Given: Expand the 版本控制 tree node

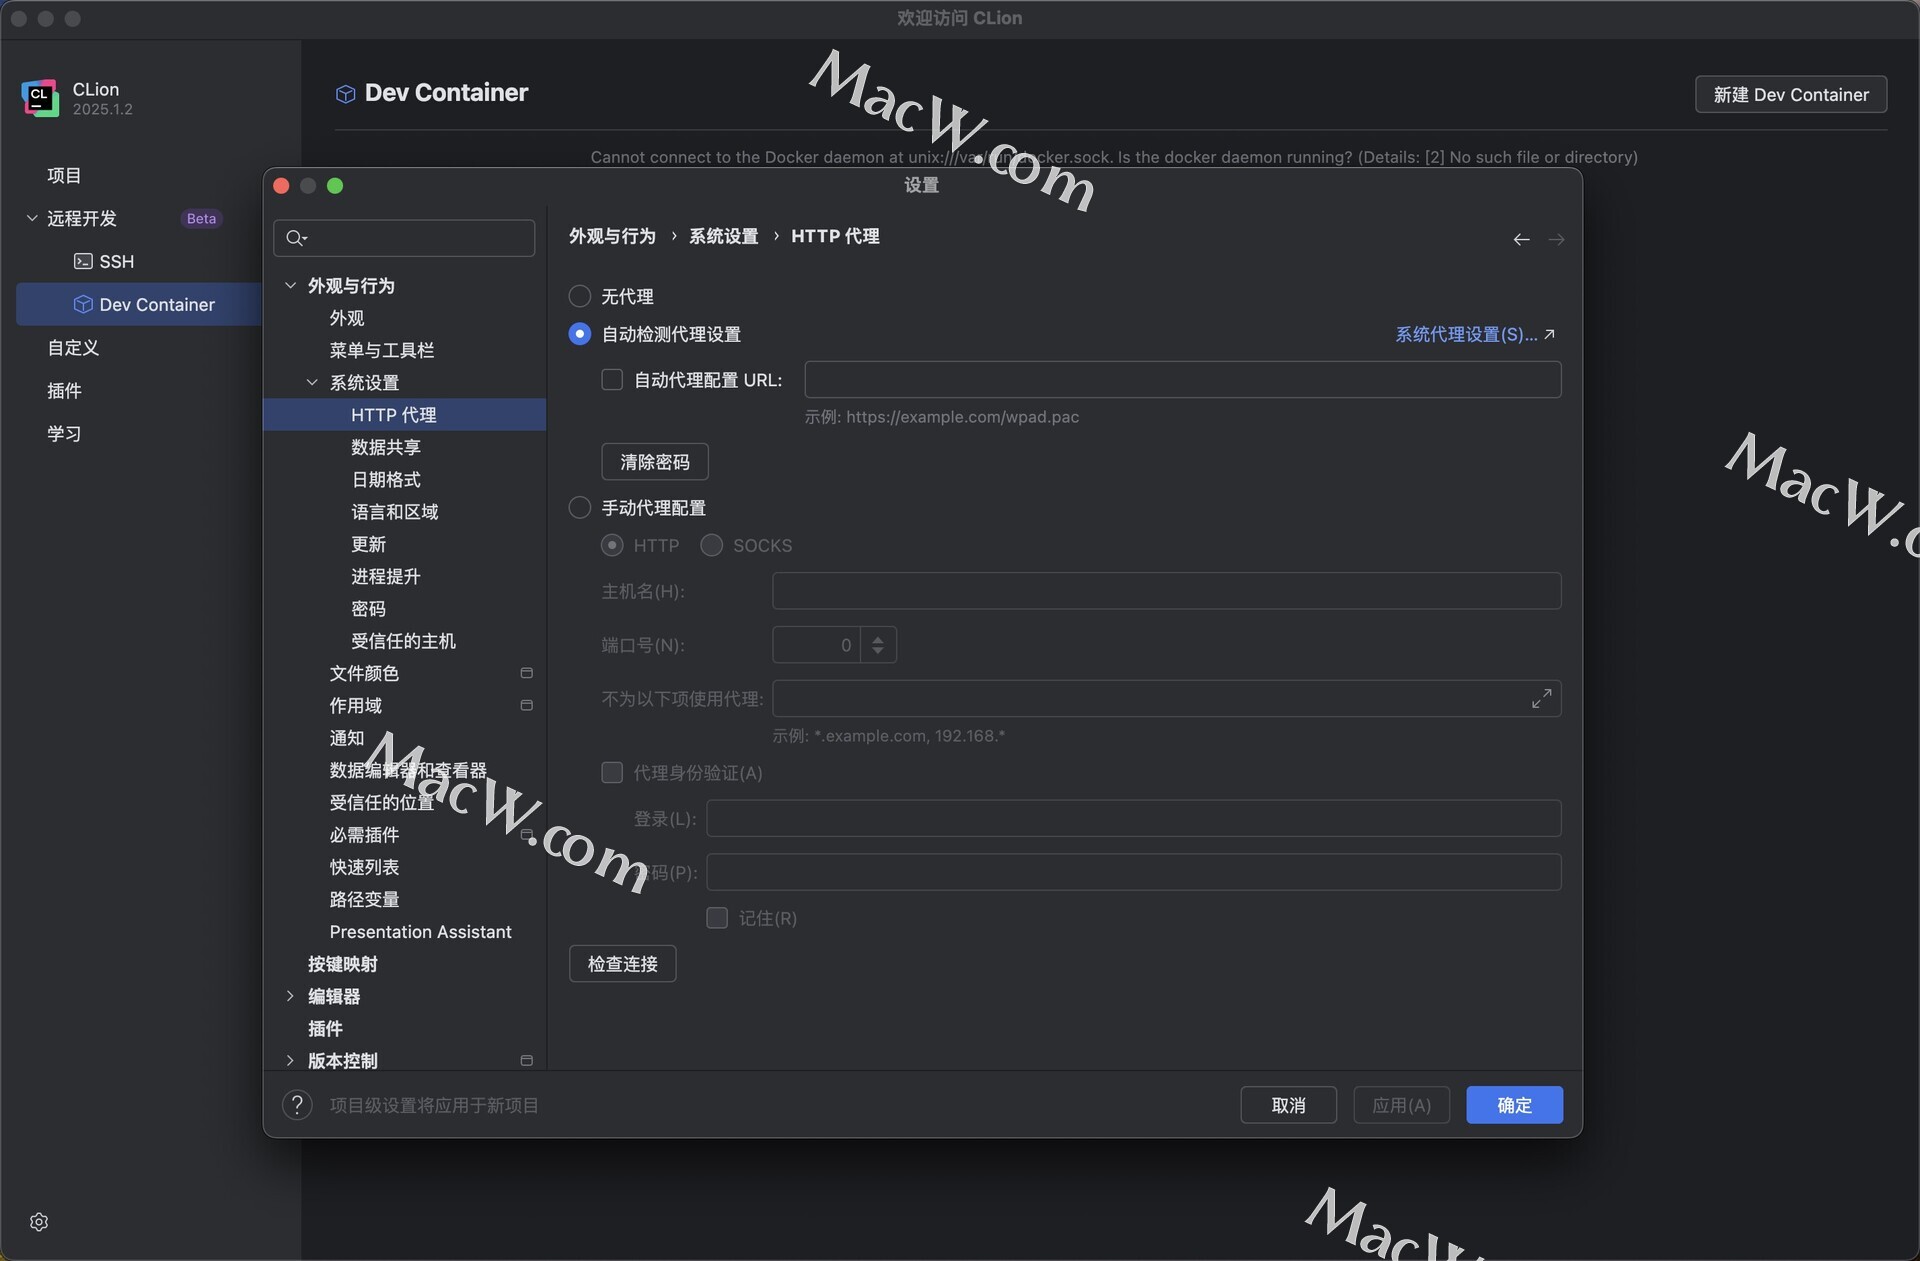Looking at the screenshot, I should (x=290, y=1060).
